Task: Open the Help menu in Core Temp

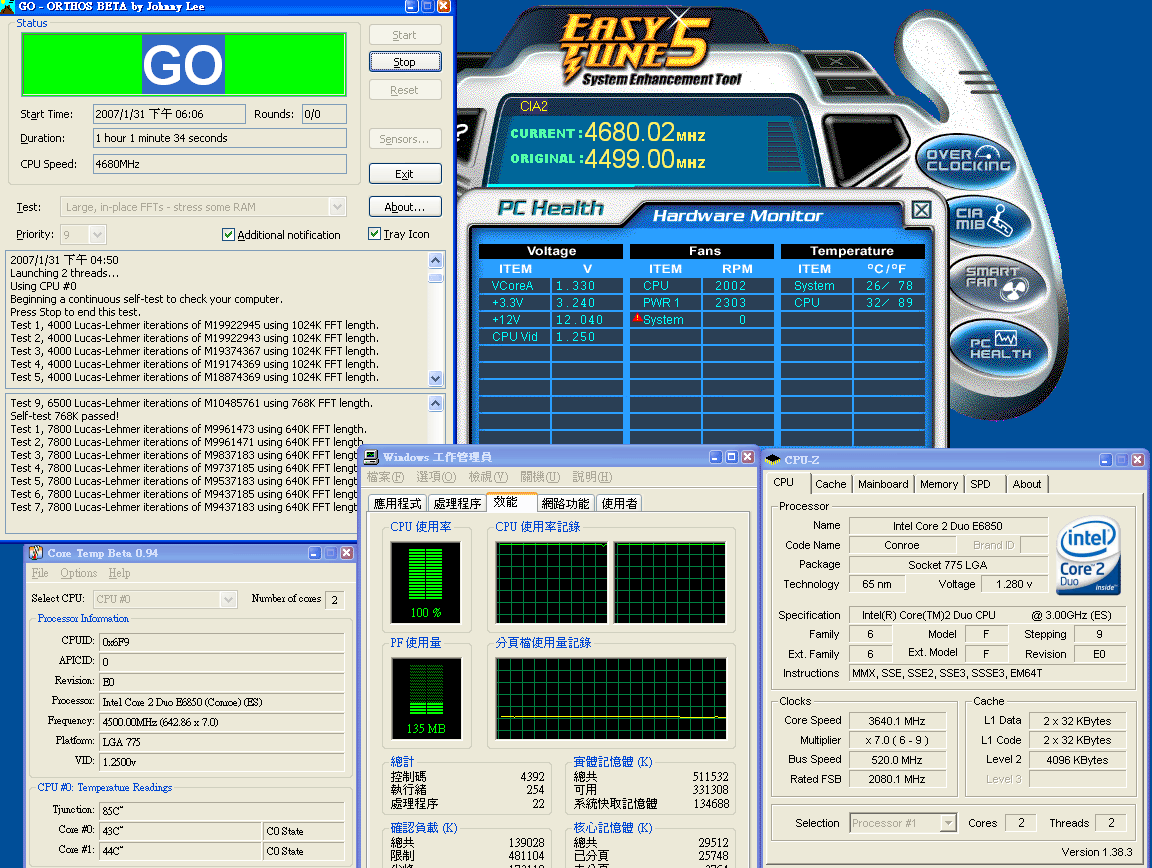Action: [119, 573]
